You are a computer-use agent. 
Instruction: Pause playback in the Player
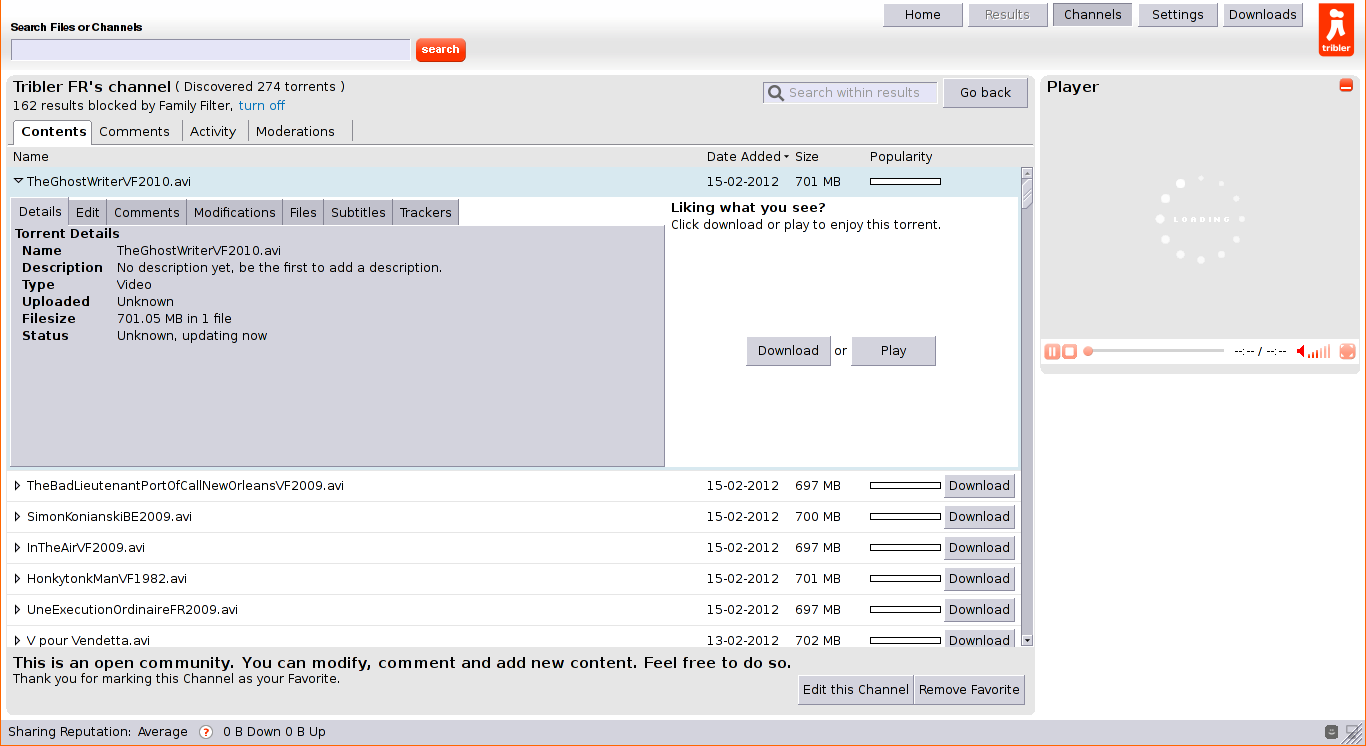click(1052, 351)
